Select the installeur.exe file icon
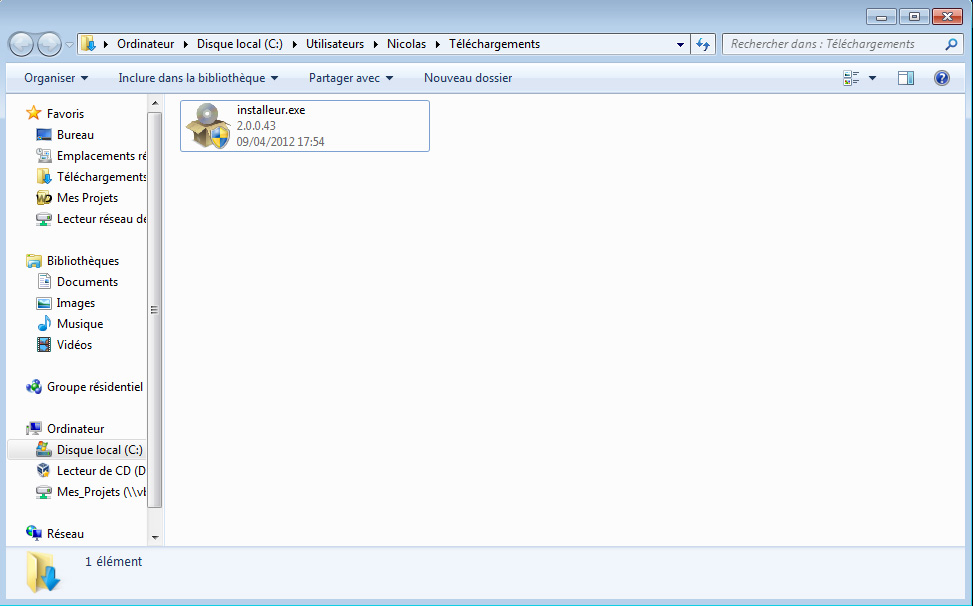The width and height of the screenshot is (973, 606). [208, 126]
